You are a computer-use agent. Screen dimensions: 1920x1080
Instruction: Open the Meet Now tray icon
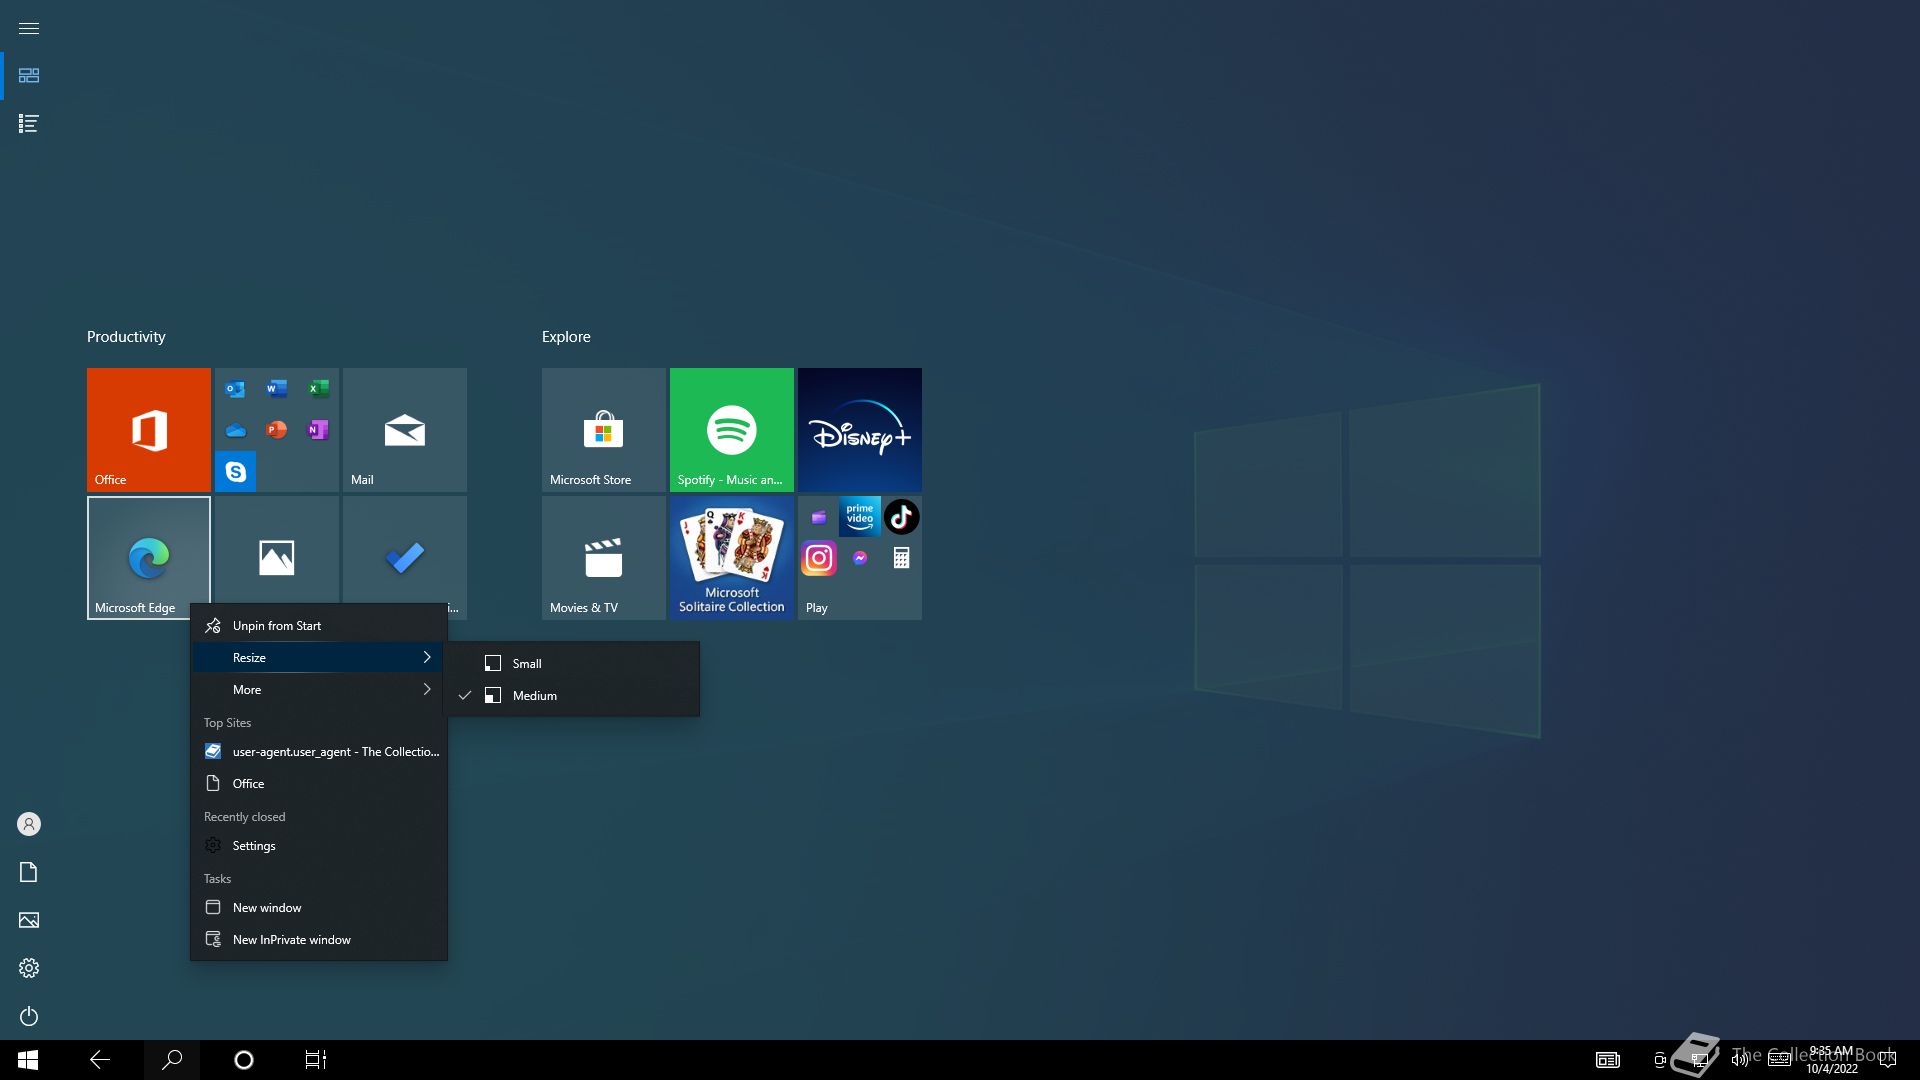(1660, 1060)
